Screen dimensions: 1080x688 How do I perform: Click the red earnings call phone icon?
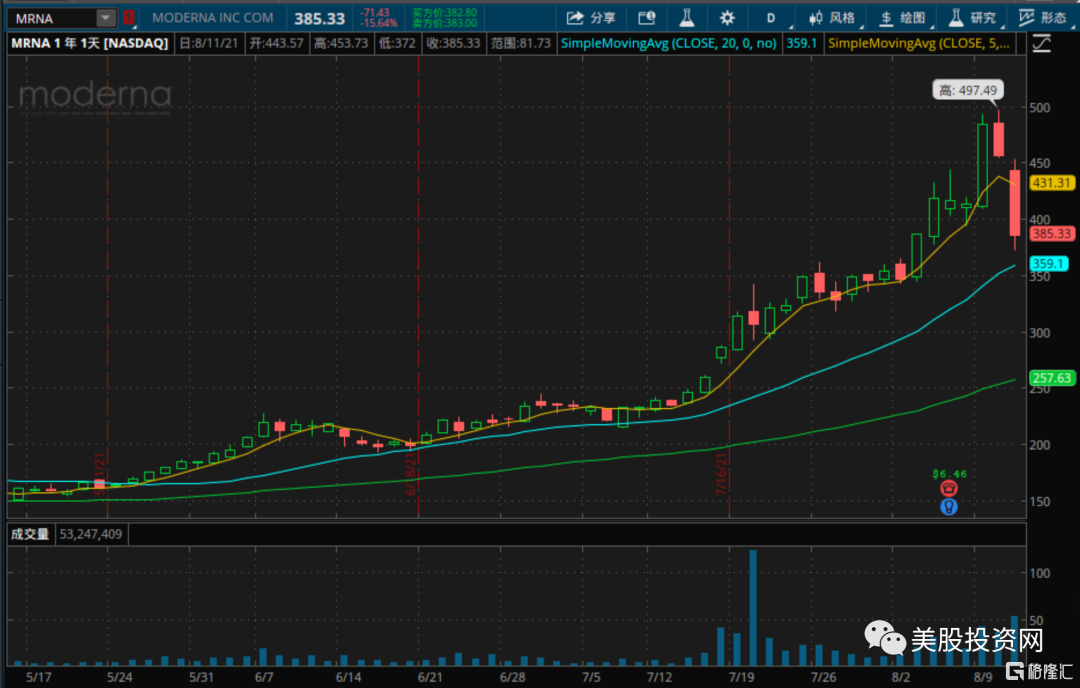point(949,488)
